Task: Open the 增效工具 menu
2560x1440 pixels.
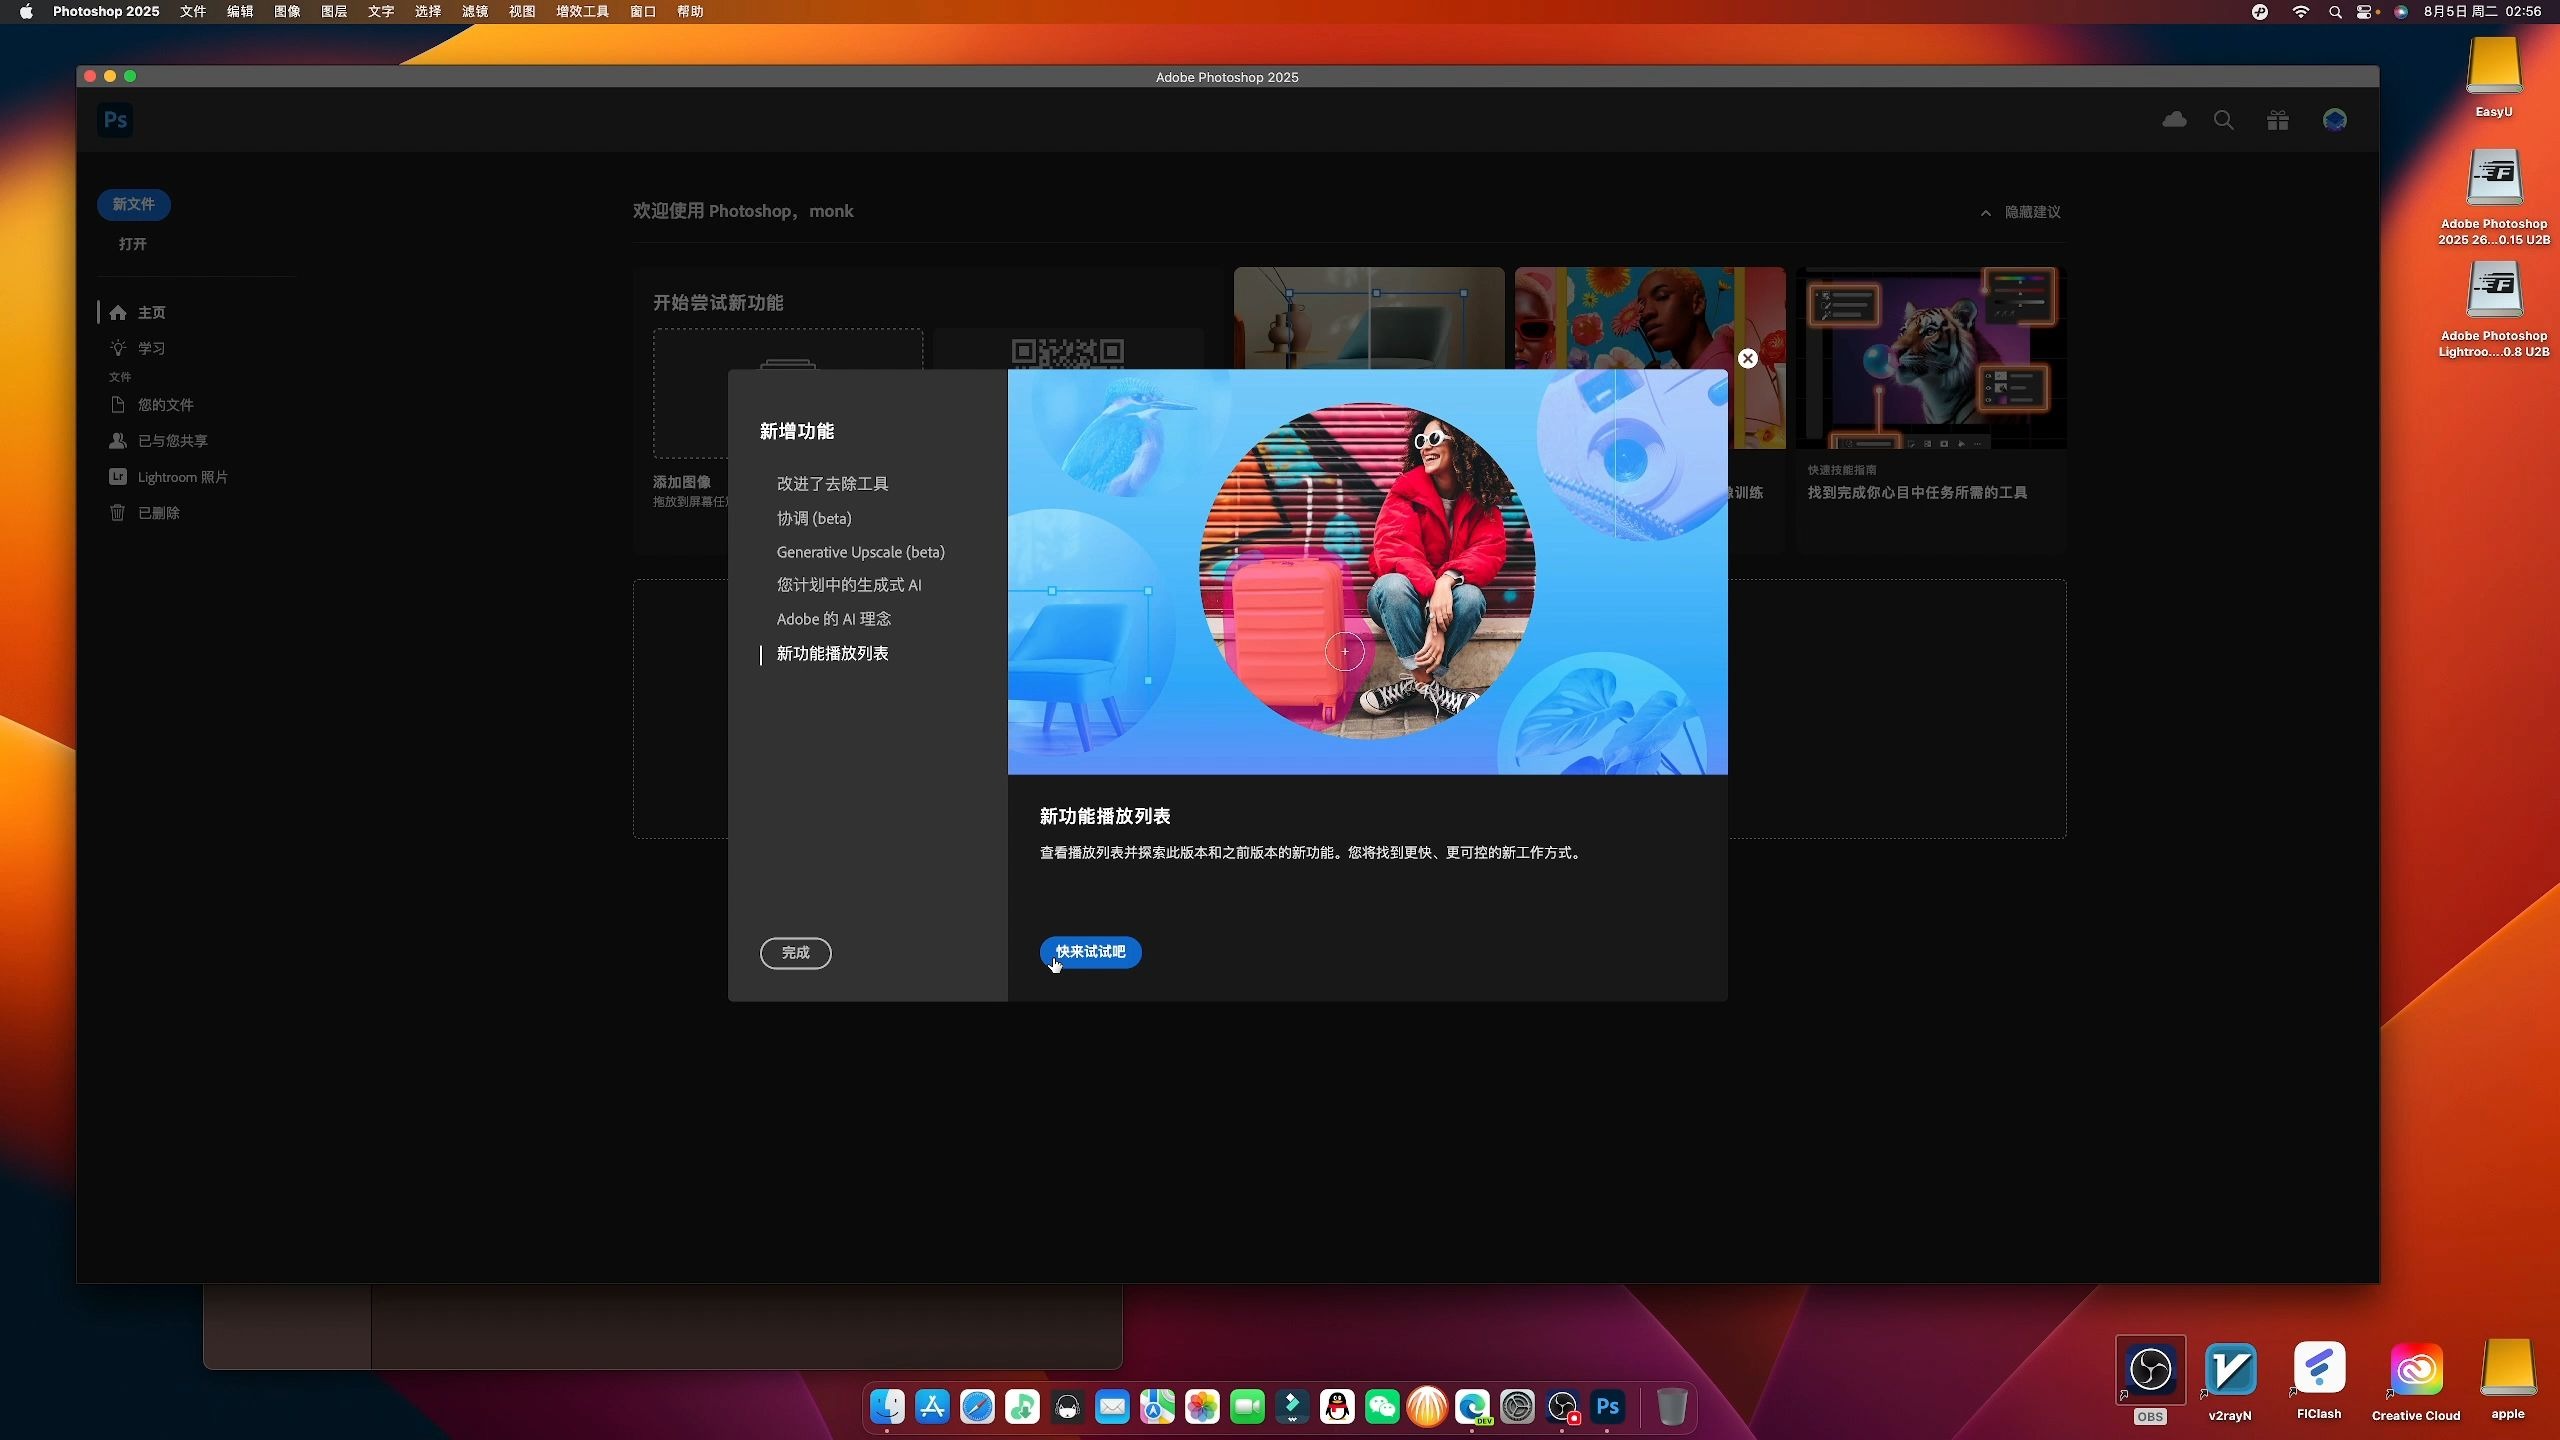Action: [x=582, y=12]
